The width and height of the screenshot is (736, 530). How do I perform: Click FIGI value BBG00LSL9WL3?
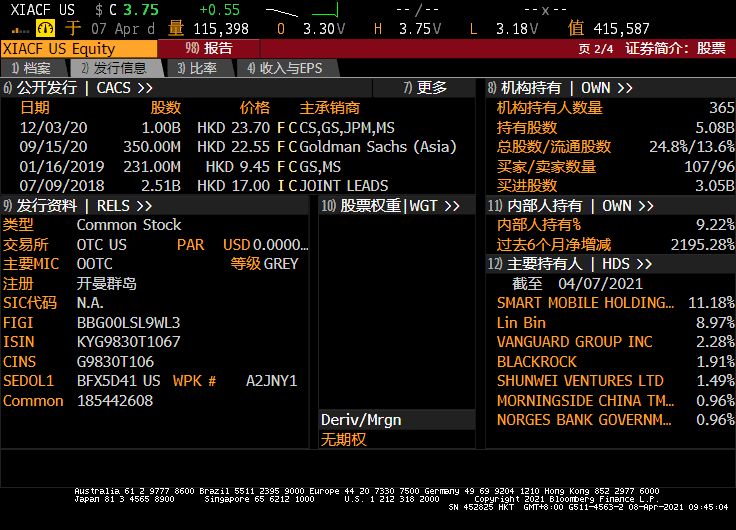point(128,323)
